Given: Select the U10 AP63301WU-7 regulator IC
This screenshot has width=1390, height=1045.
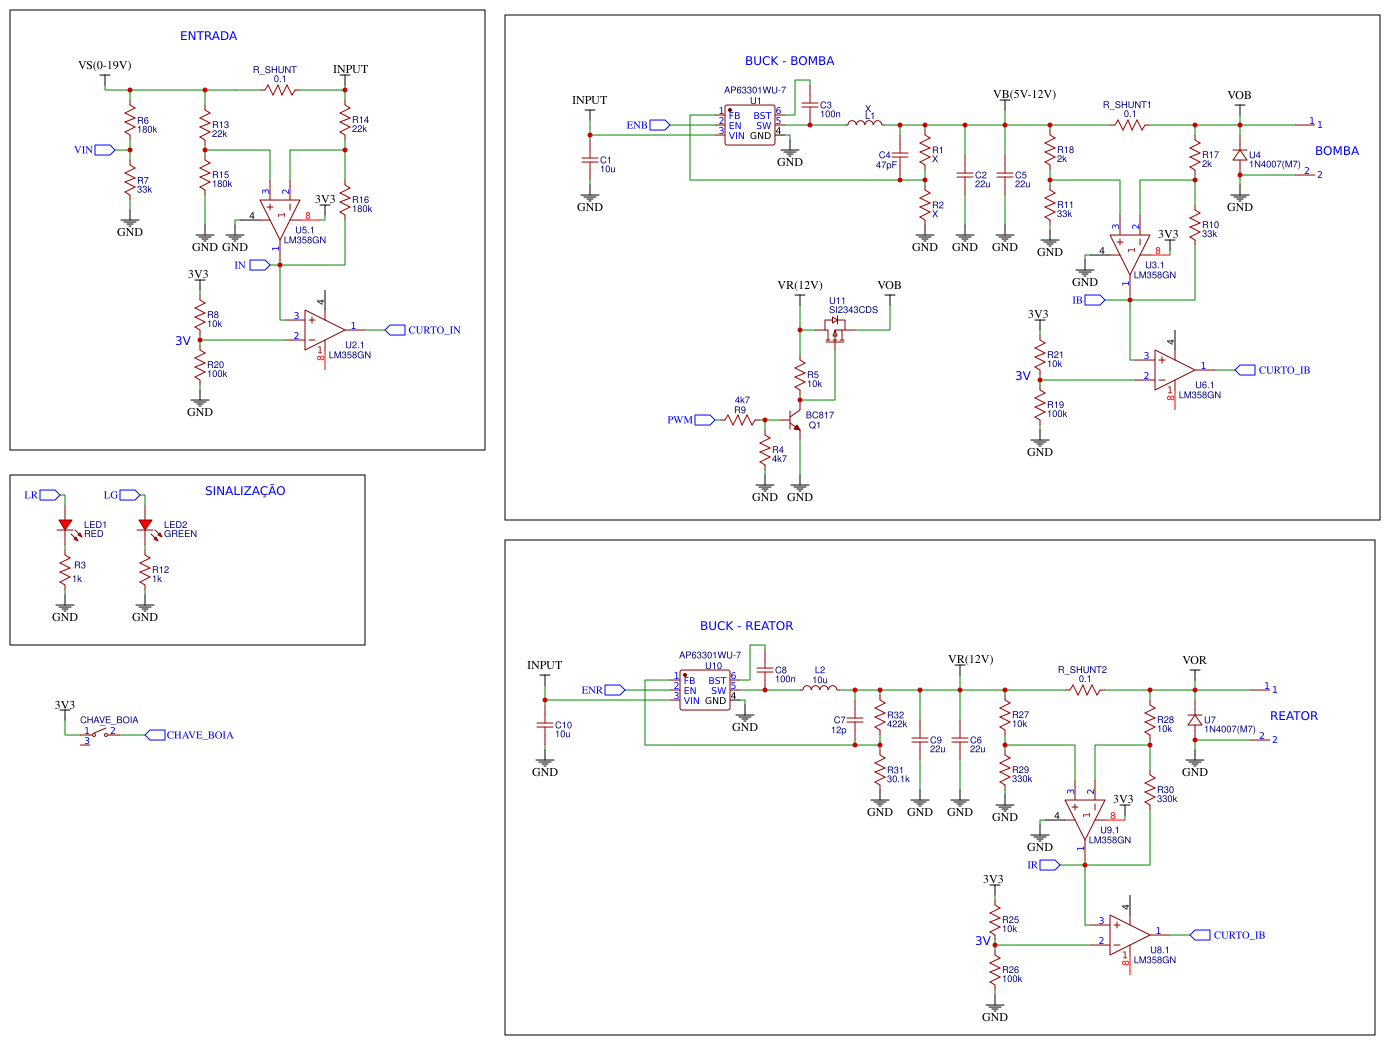Looking at the screenshot, I should point(705,691).
